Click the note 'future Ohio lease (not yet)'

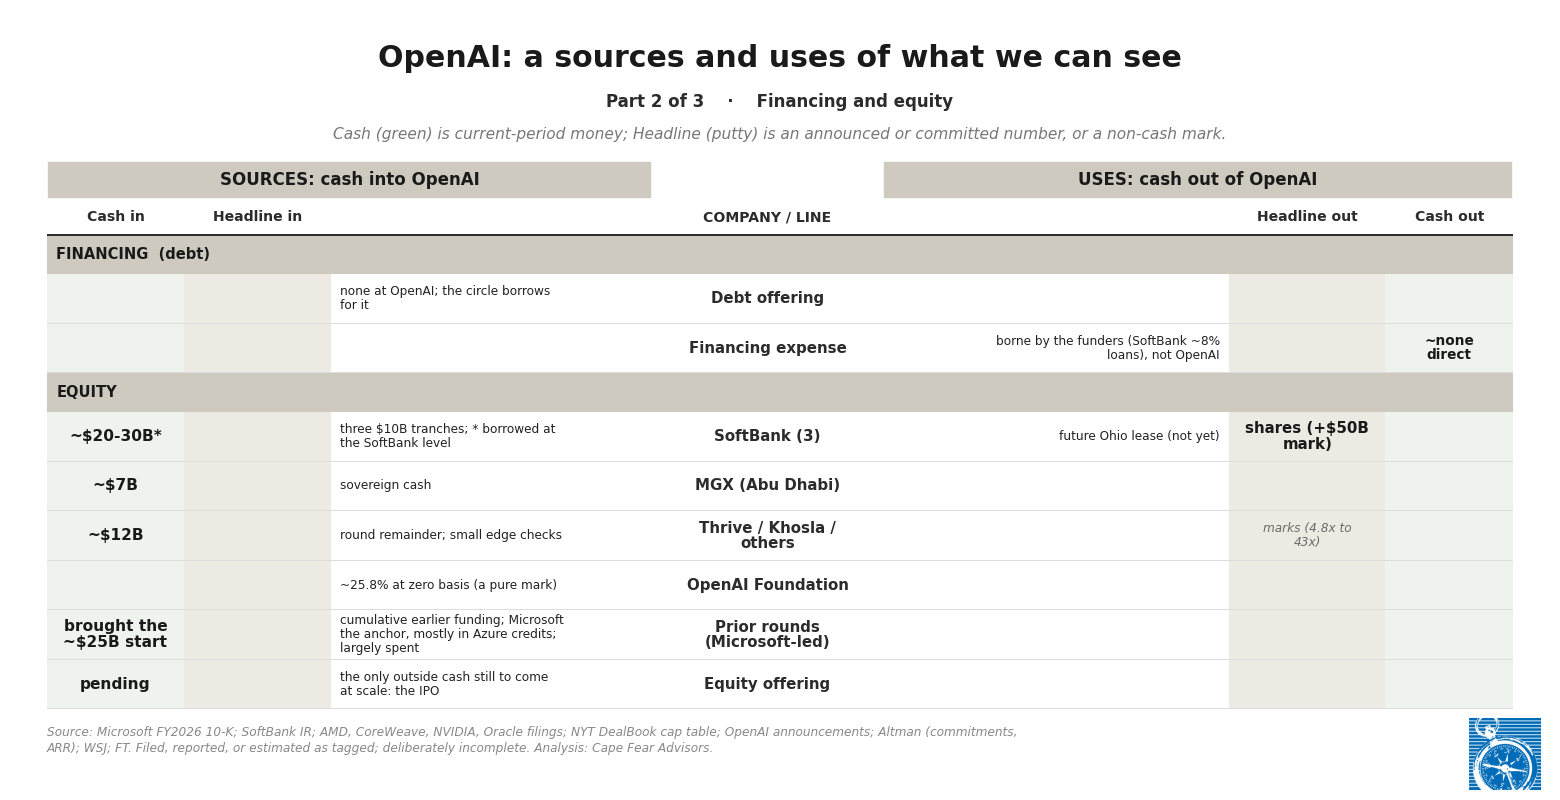pyautogui.click(x=1139, y=437)
